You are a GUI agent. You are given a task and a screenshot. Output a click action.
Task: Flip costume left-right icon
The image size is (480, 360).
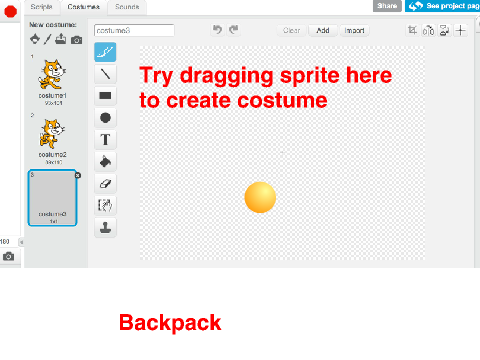click(428, 30)
